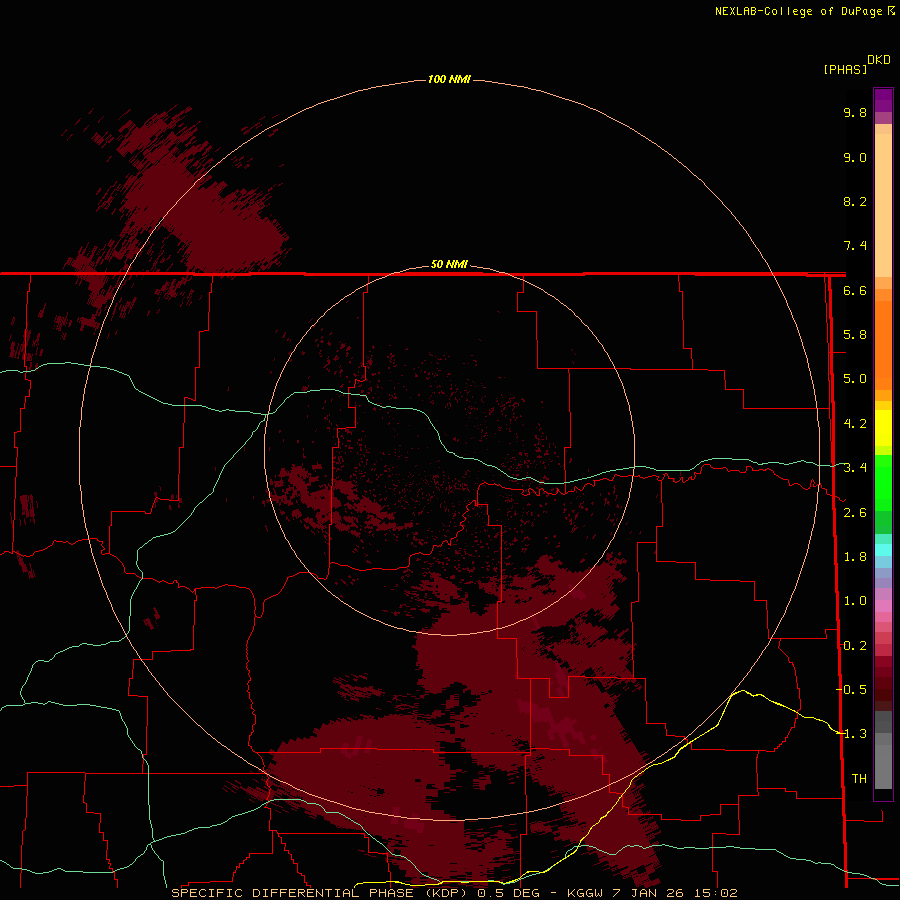This screenshot has width=900, height=900.
Task: Pick the orange segment of the color bar
Action: point(883,345)
